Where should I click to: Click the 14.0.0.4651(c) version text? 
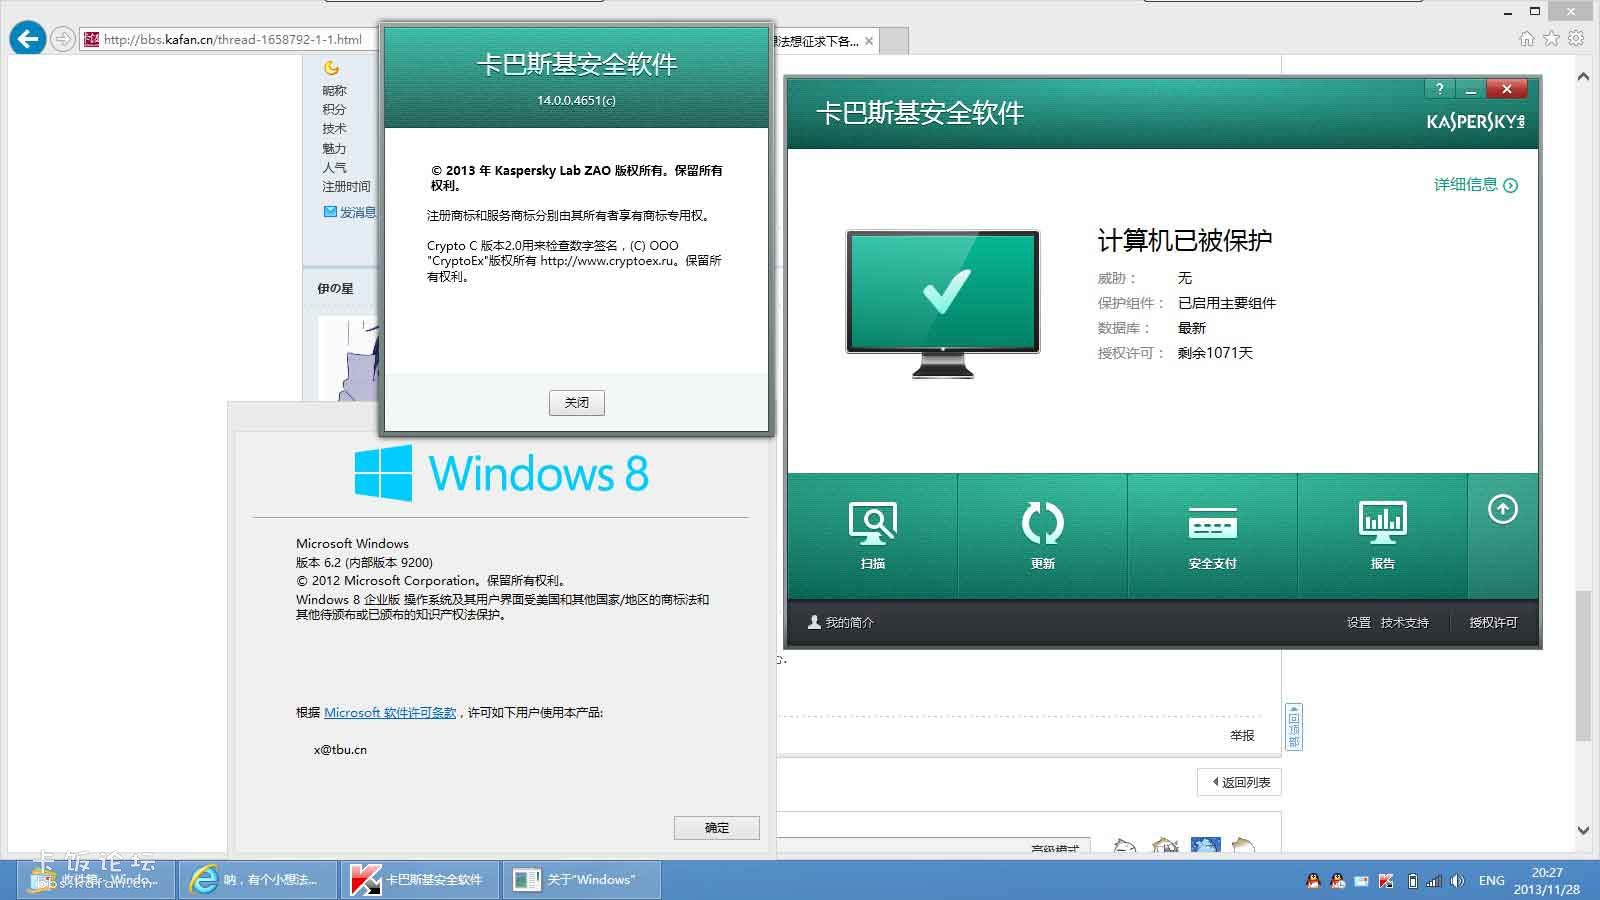click(x=576, y=100)
